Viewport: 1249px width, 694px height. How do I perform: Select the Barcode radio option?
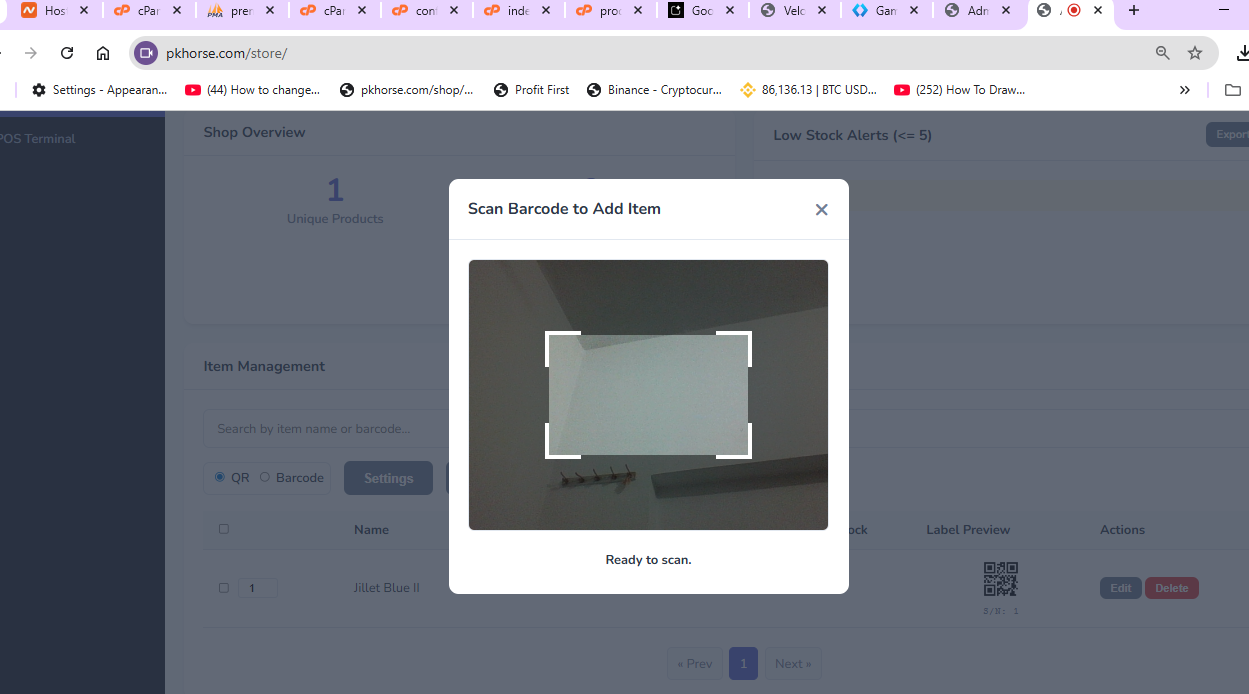[265, 477]
